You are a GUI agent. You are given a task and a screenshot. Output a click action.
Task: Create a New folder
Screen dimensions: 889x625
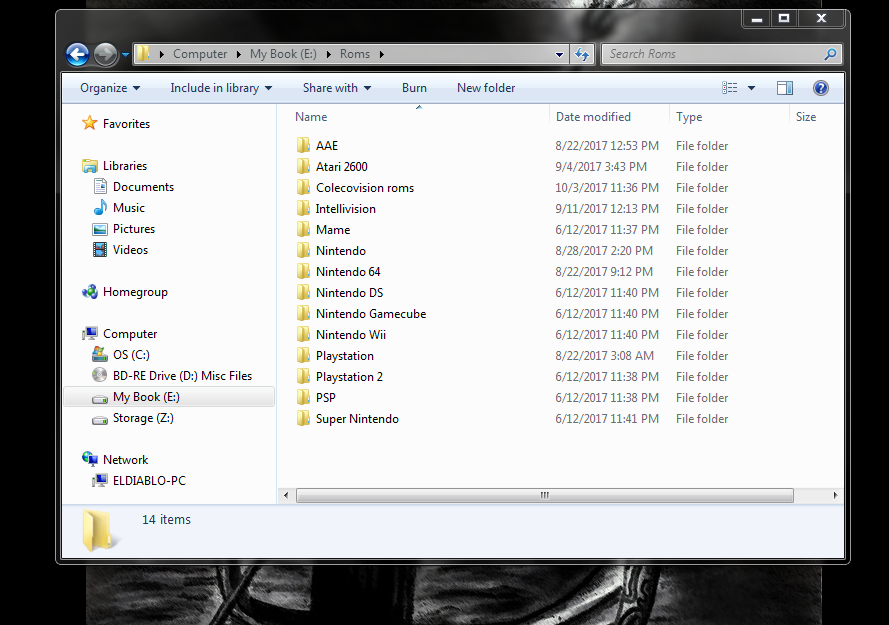(486, 88)
